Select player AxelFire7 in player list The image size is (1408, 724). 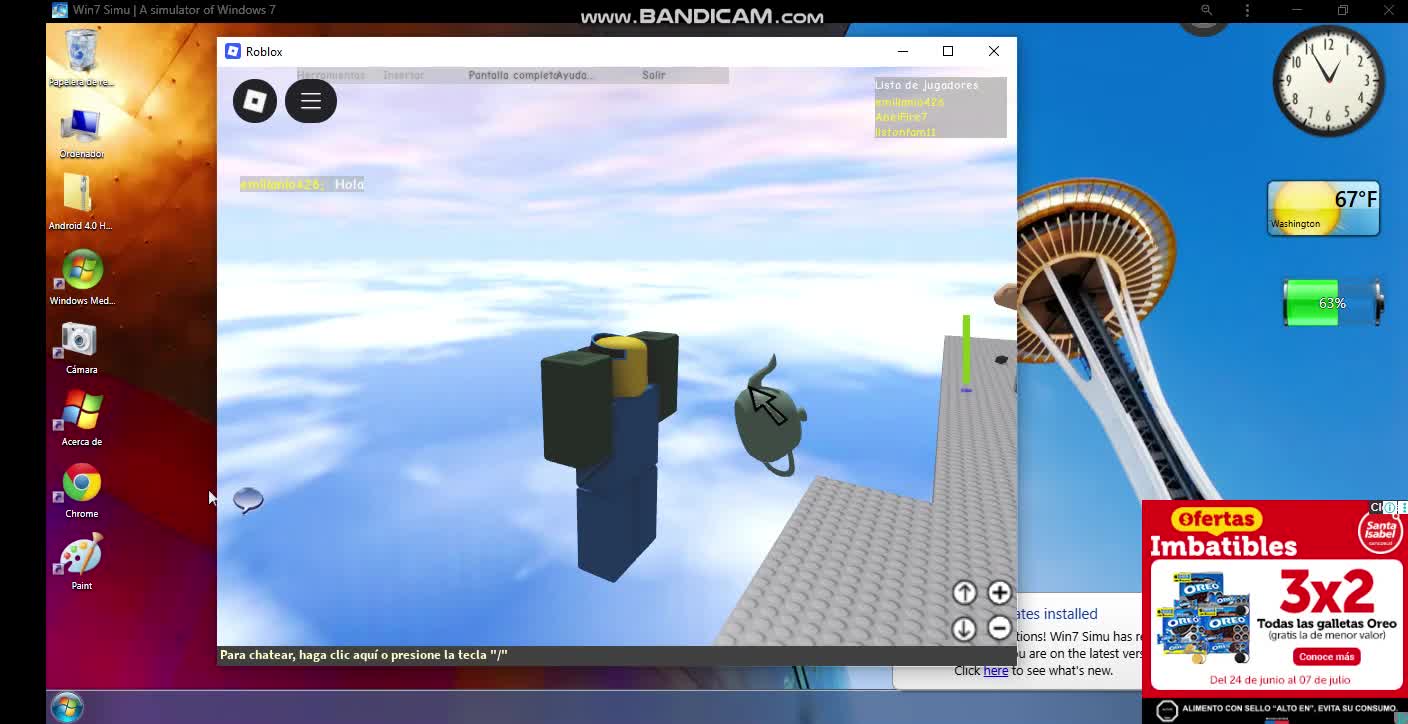(x=901, y=117)
